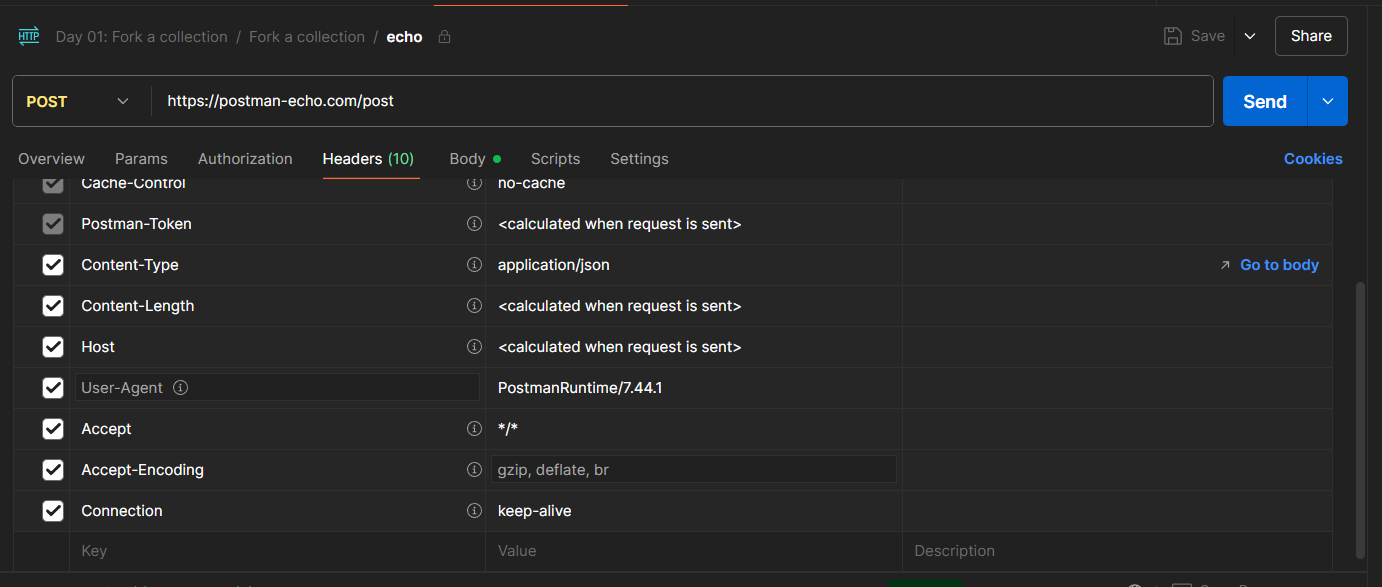
Task: Toggle the Accept-Encoding header checkbox
Action: (x=53, y=470)
